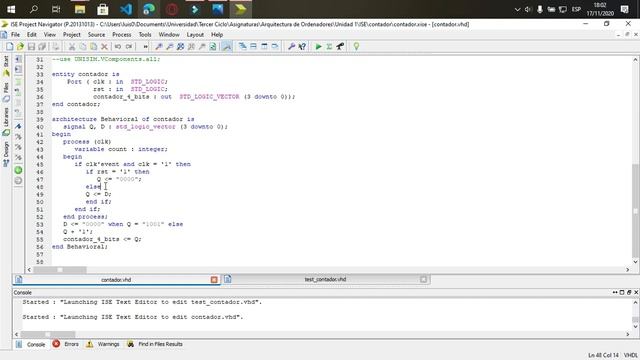Screen dimensions: 640x360
Task: Open the Files side panel tab
Action: pos(6,92)
